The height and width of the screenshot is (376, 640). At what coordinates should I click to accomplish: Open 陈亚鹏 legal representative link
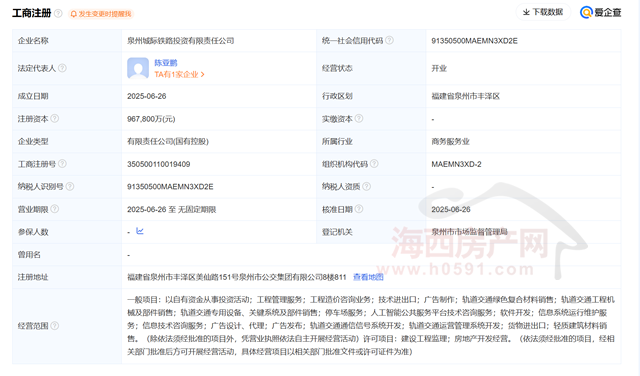click(x=166, y=62)
